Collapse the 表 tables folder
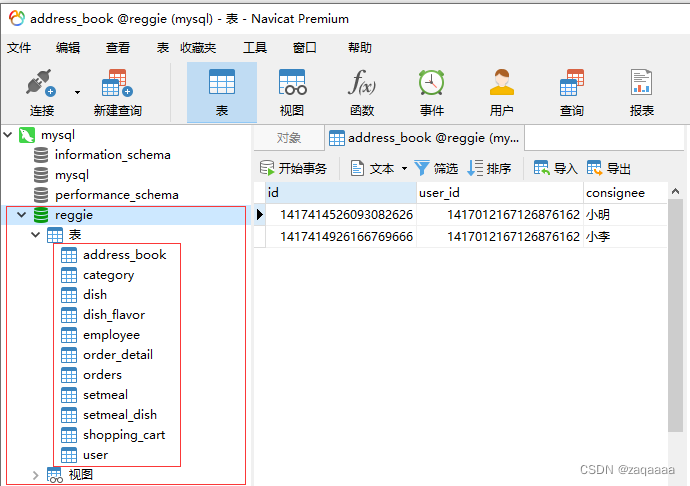690x486 pixels. (36, 235)
